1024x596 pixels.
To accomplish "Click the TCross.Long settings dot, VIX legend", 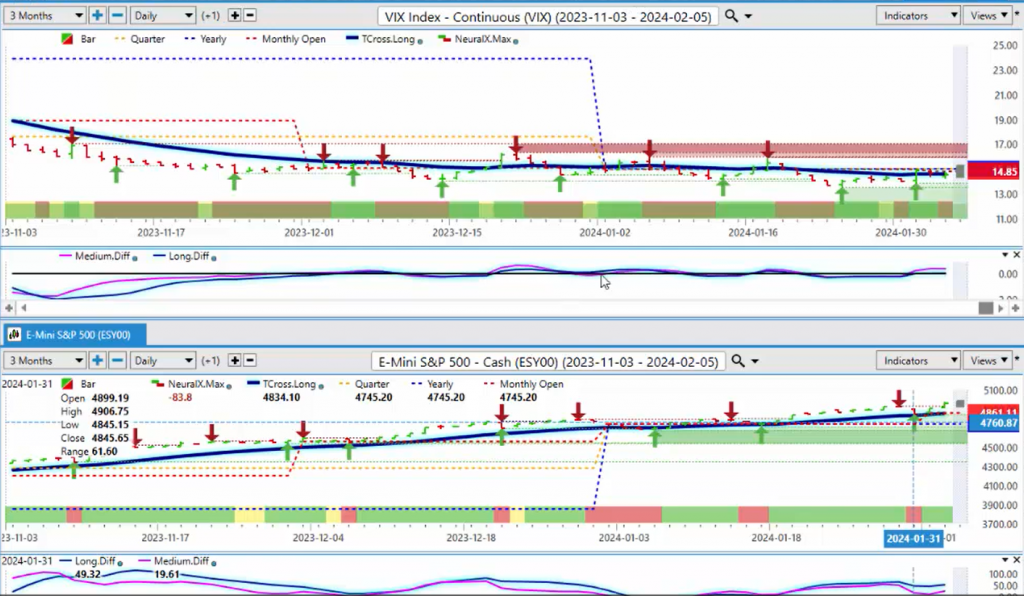I will 420,41.
